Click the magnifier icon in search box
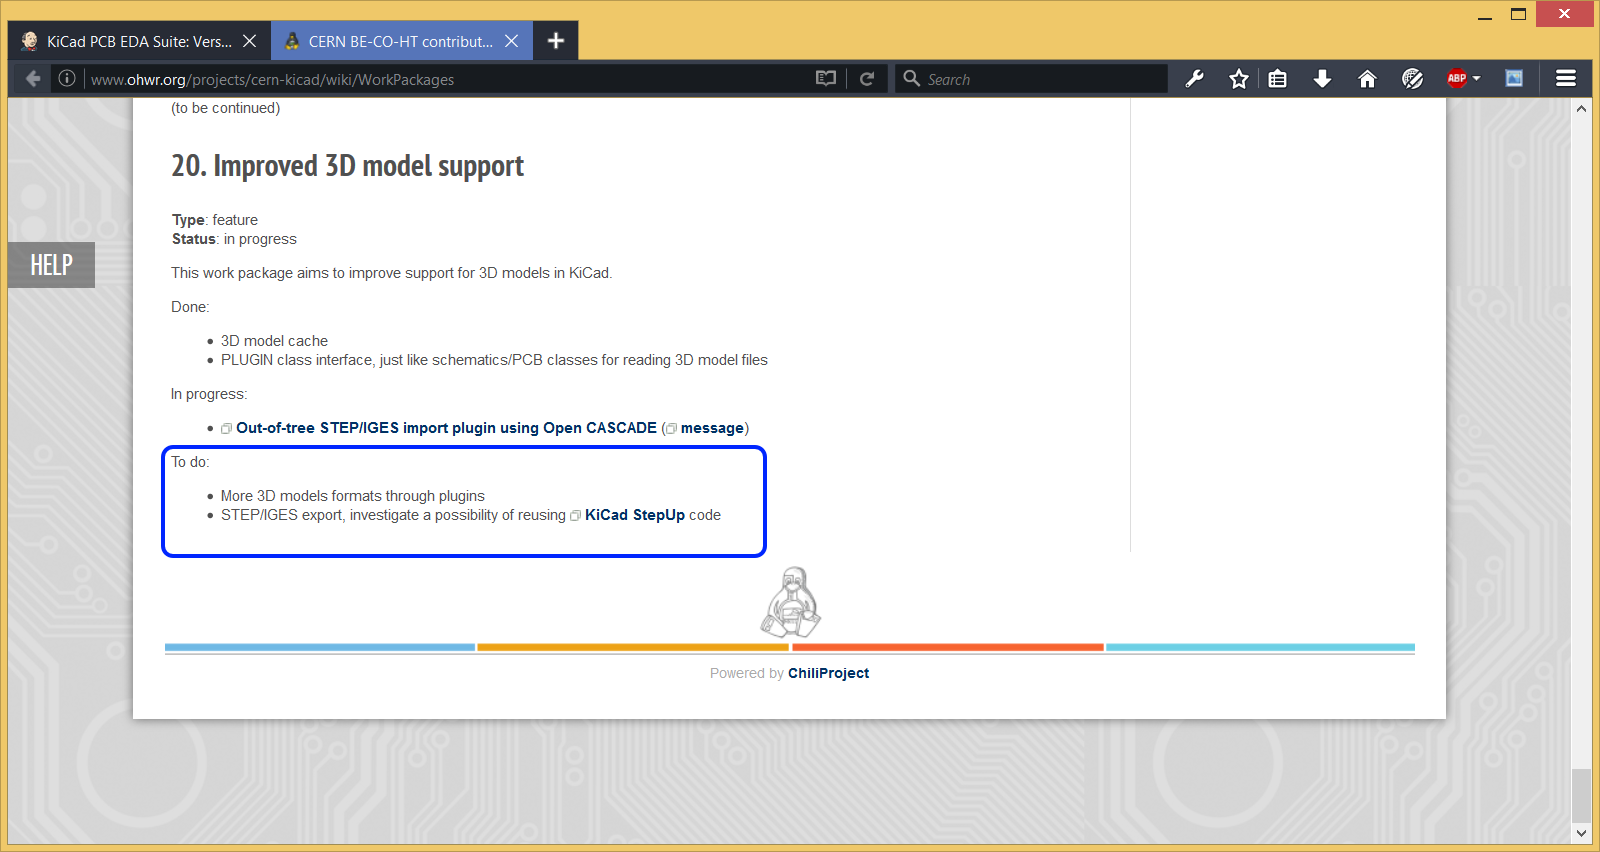1600x852 pixels. [x=911, y=78]
